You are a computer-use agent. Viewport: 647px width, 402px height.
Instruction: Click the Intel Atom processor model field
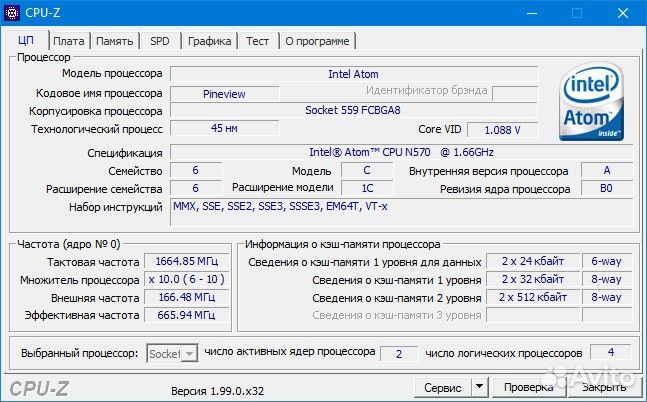pyautogui.click(x=354, y=74)
